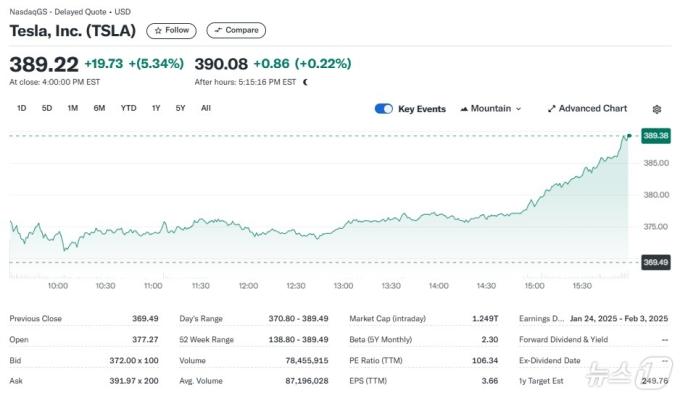This screenshot has width=680, height=398.
Task: Click Avg. Volume value 87,196,028
Action: coord(307,381)
